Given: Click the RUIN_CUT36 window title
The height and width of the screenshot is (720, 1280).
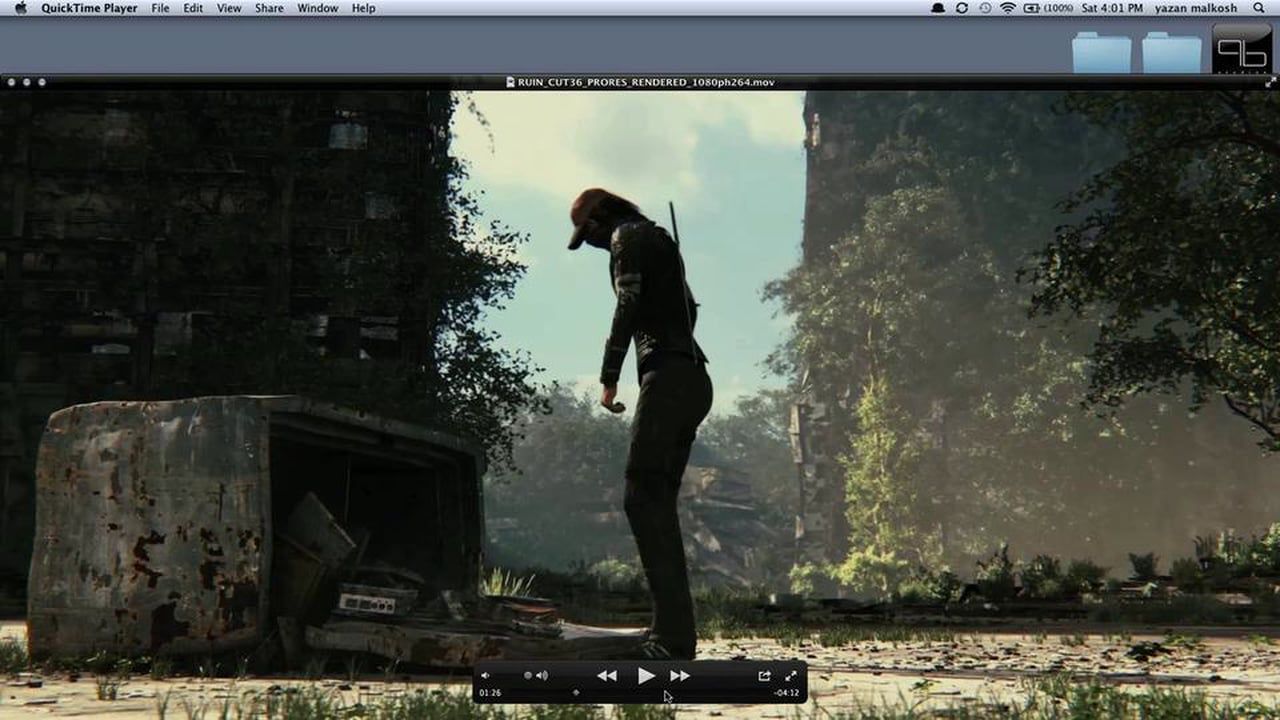Looking at the screenshot, I should point(646,82).
